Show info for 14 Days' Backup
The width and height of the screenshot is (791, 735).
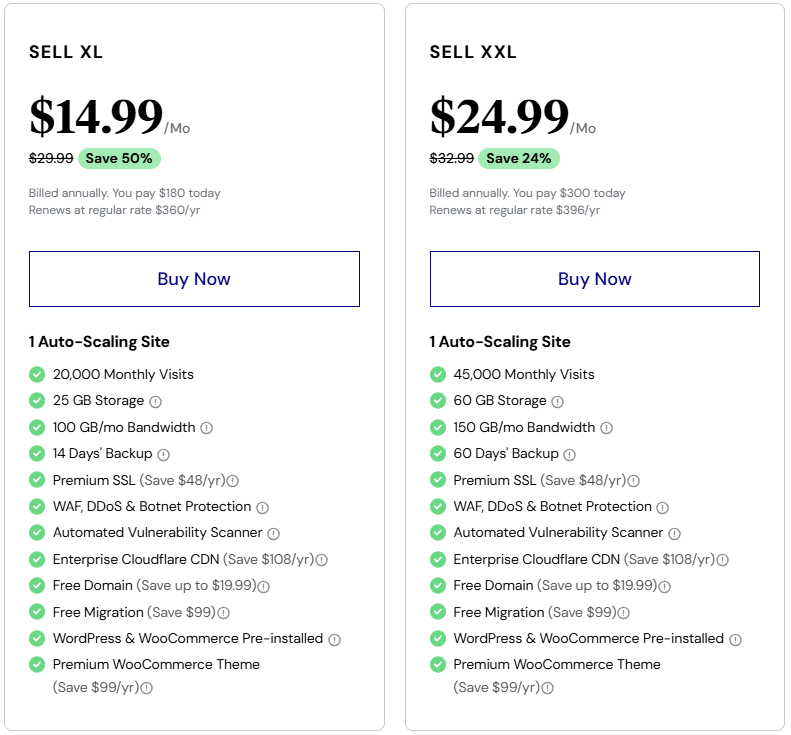point(163,455)
